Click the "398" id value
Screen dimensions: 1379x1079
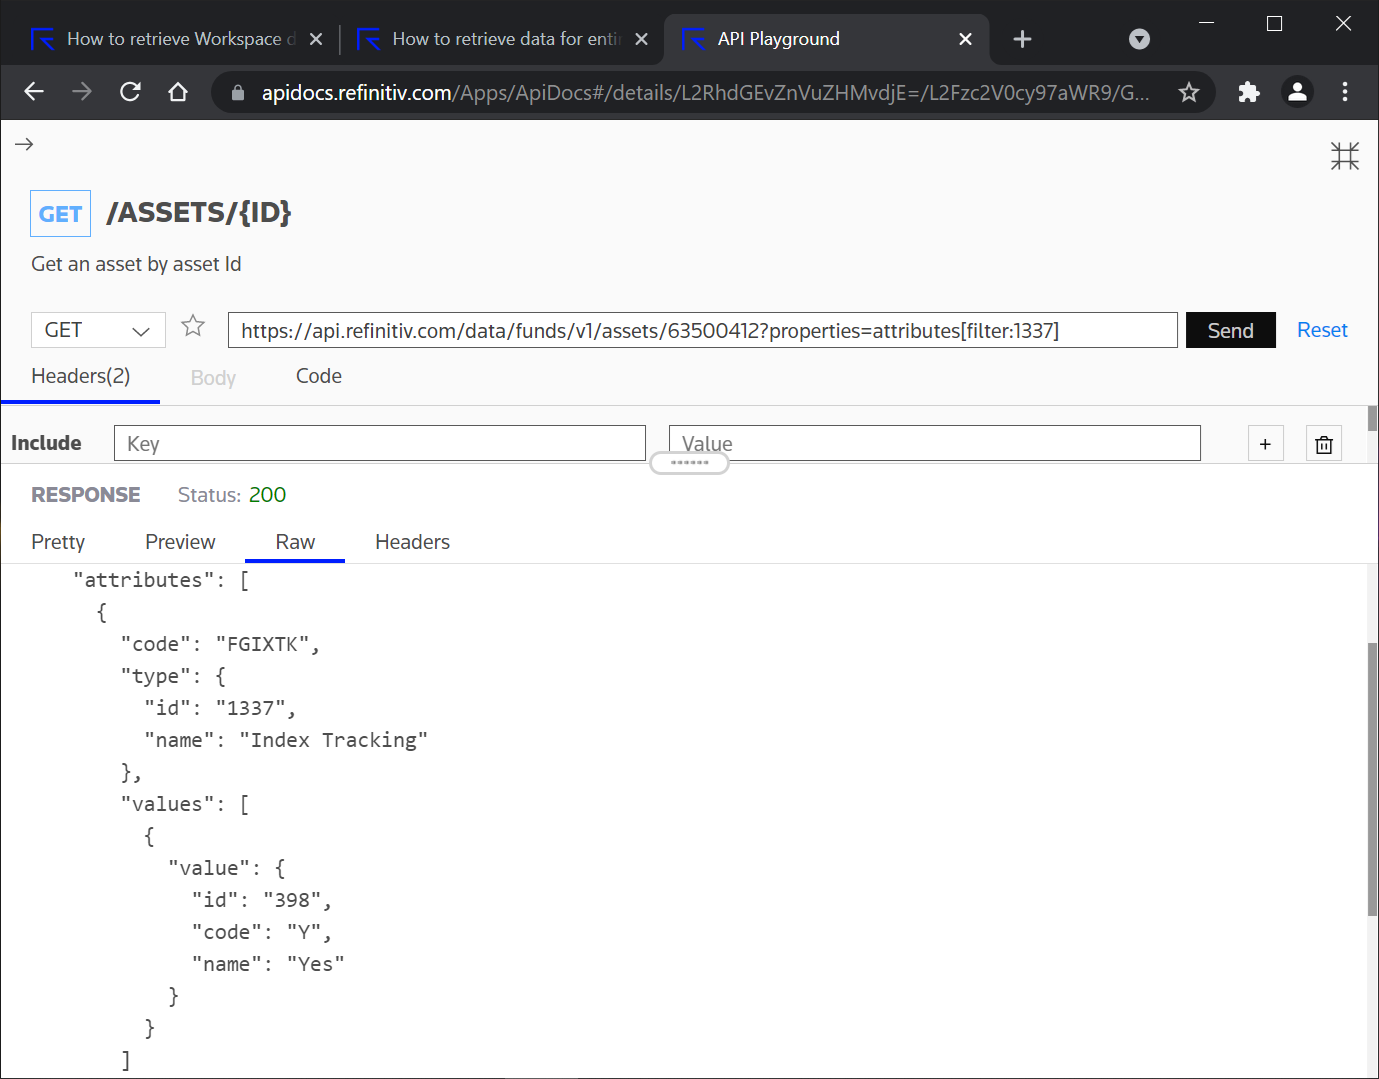pyautogui.click(x=292, y=900)
